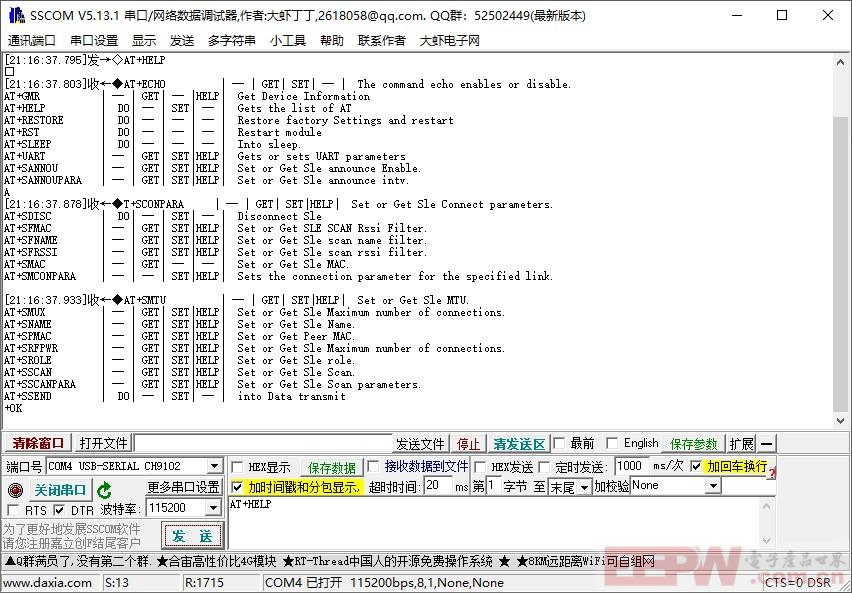Screen dimensions: 852x593
Task: Enable the 接收数据到文件 checkbox
Action: click(x=373, y=466)
